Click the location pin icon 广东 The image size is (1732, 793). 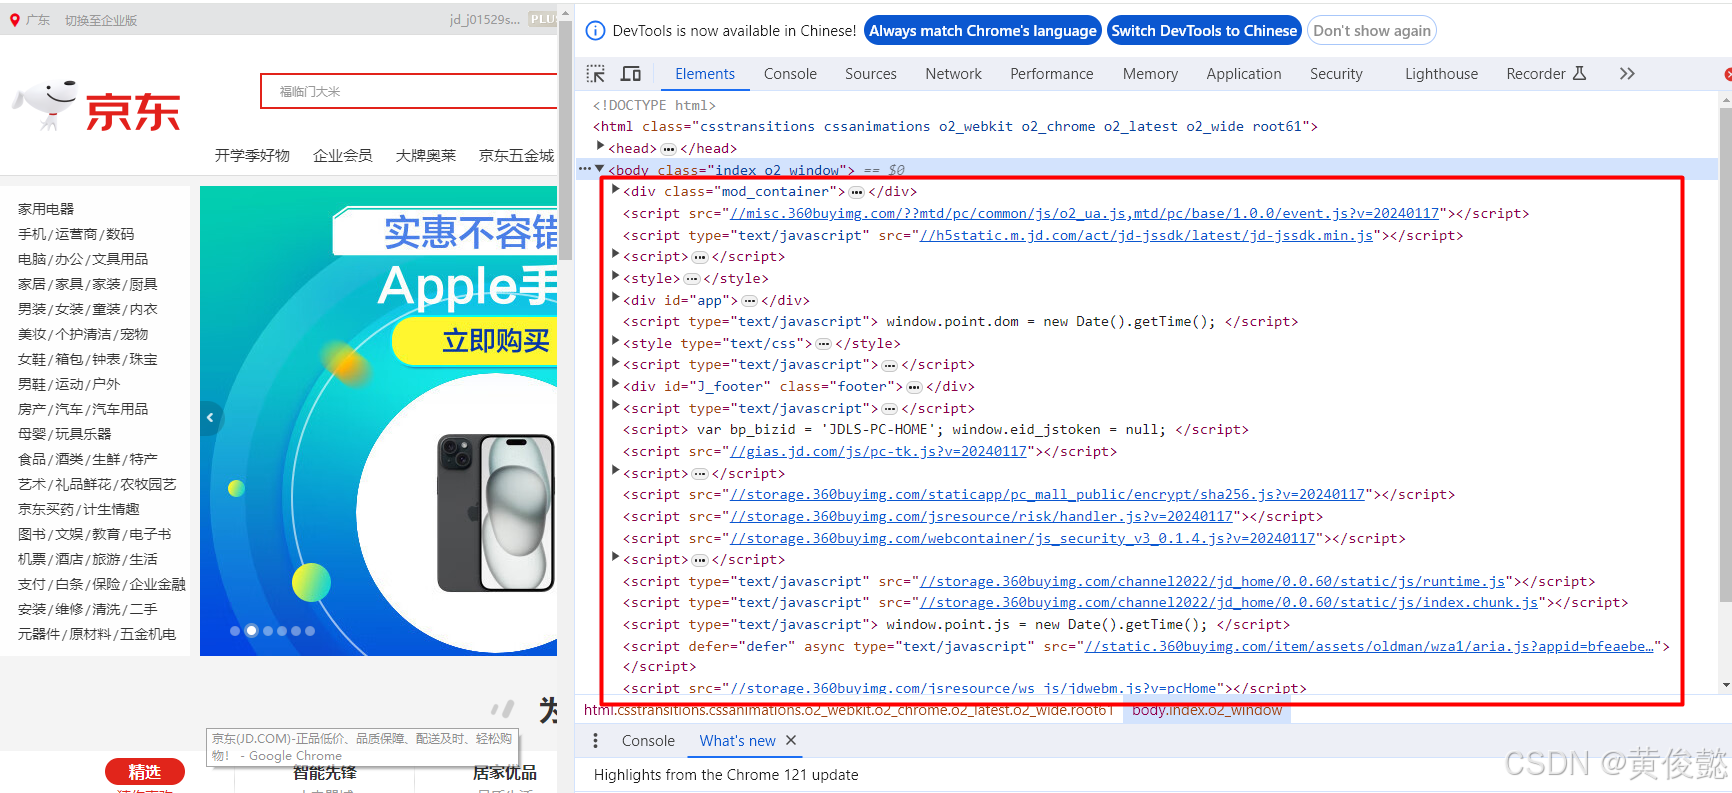pyautogui.click(x=15, y=20)
